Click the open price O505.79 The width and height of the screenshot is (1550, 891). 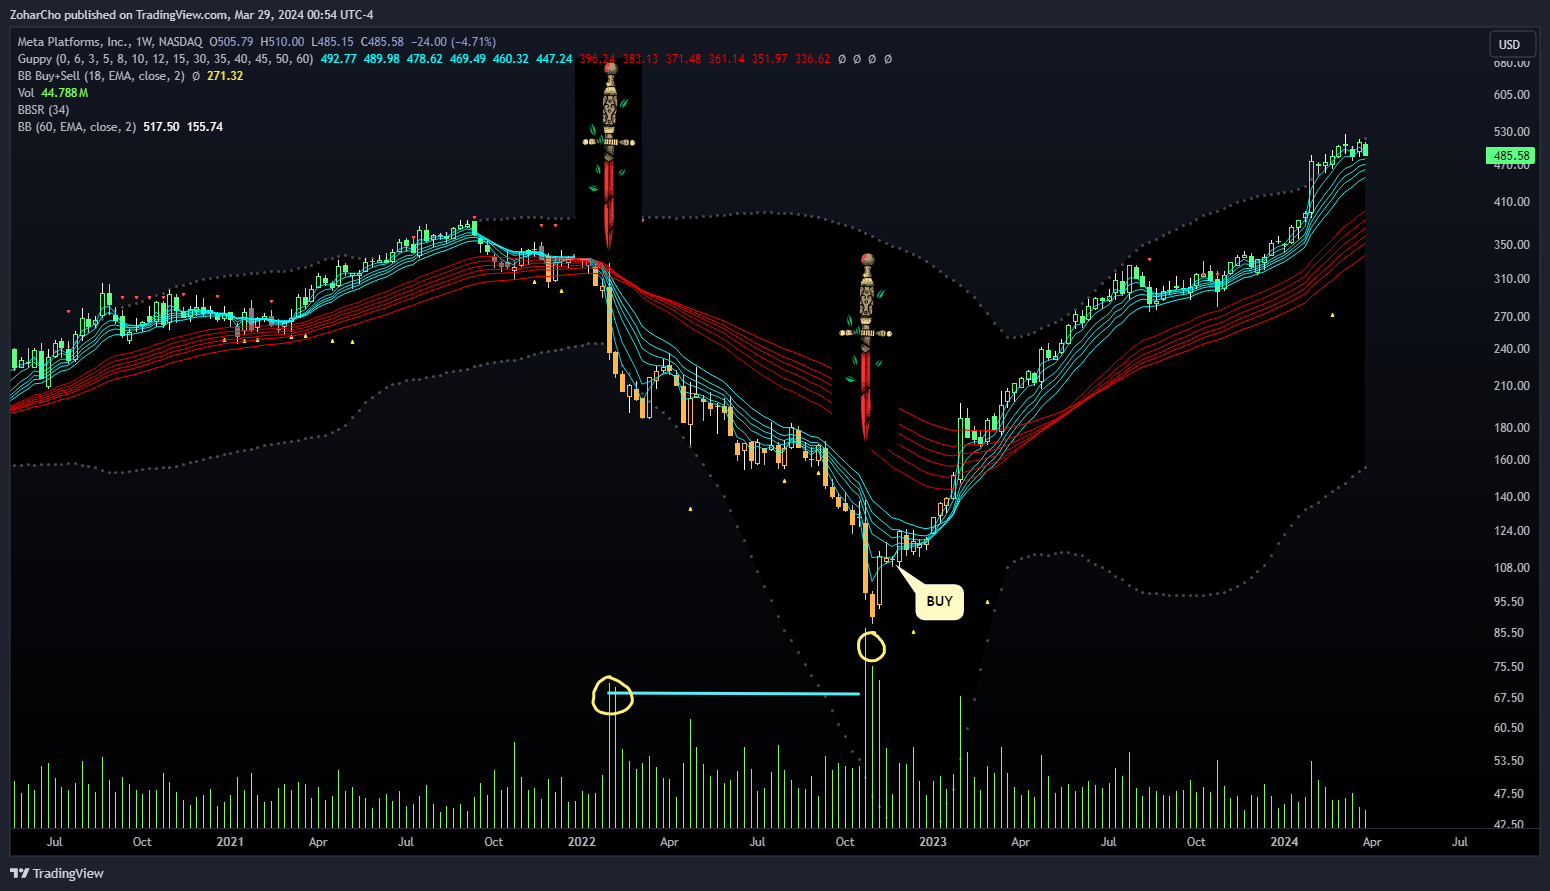coord(231,42)
